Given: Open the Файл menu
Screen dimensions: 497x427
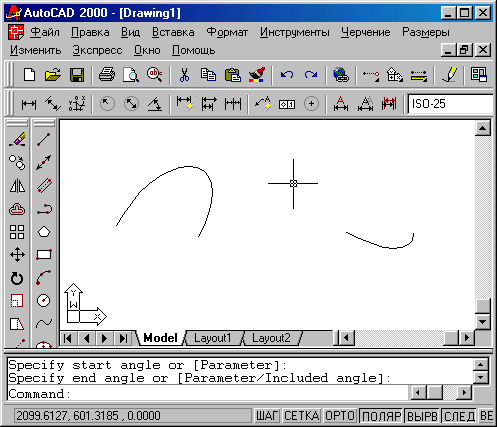Looking at the screenshot, I should click(x=45, y=32).
